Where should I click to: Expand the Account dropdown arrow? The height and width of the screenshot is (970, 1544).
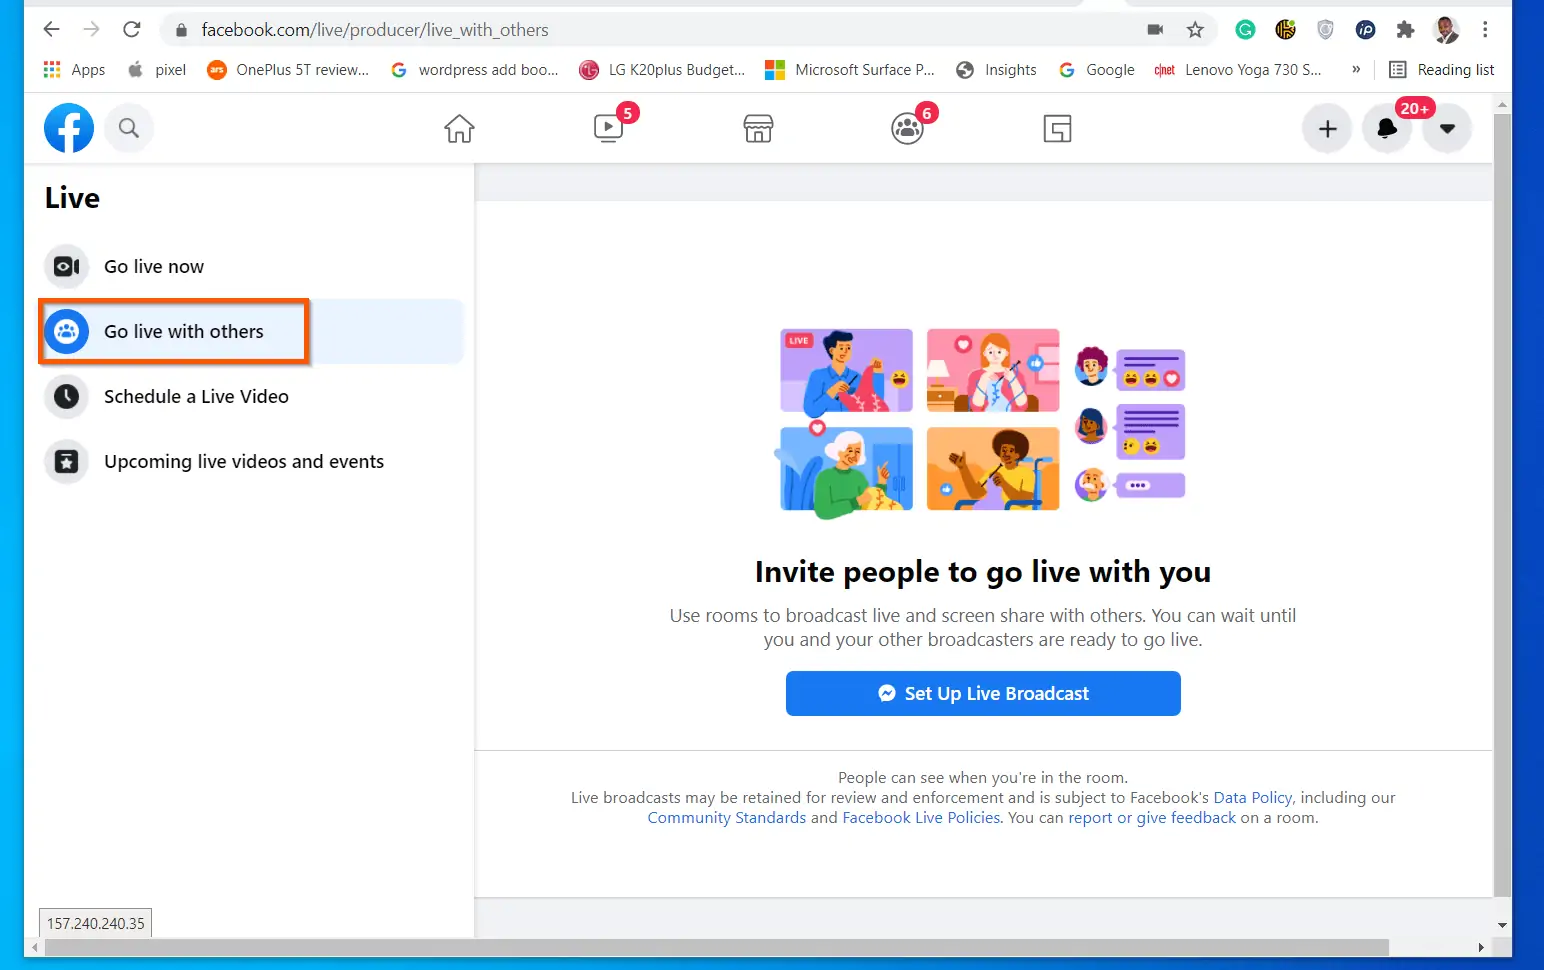[1447, 128]
